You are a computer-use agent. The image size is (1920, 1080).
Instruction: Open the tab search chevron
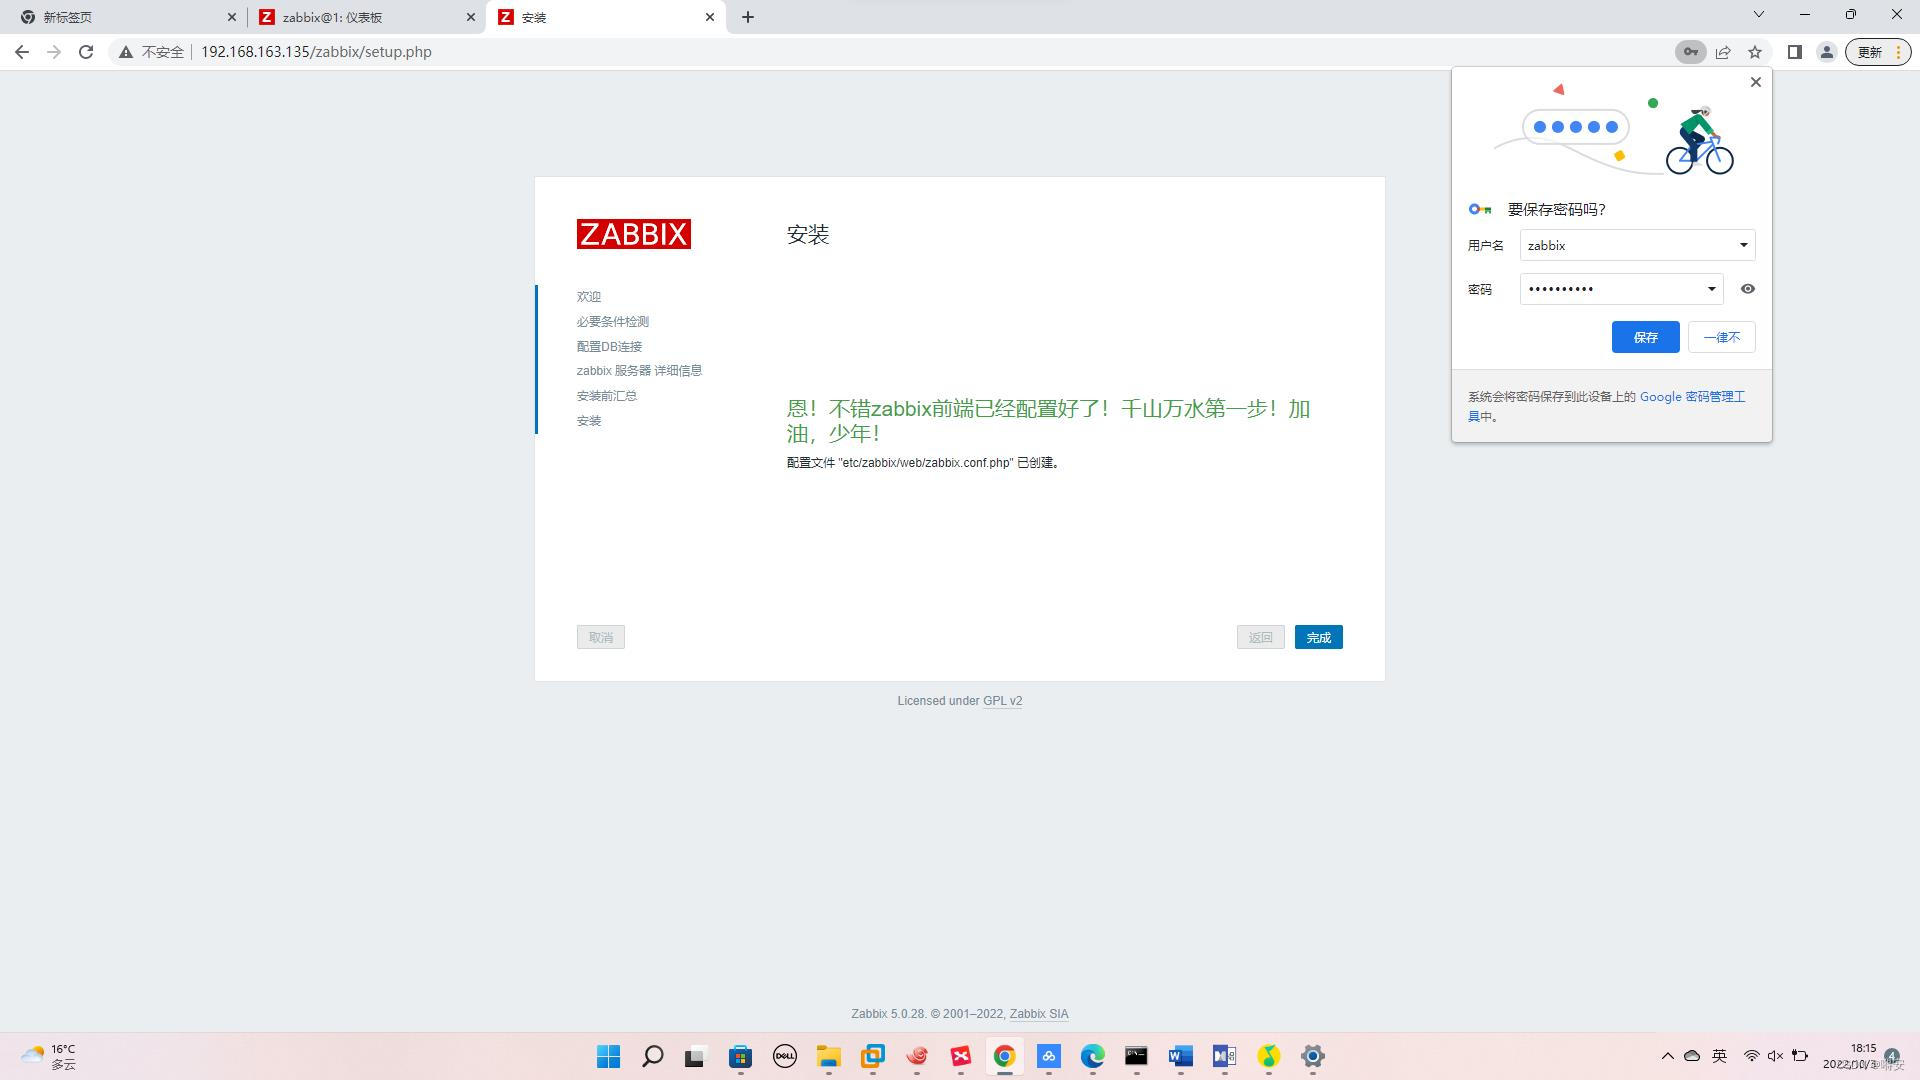pos(1759,14)
